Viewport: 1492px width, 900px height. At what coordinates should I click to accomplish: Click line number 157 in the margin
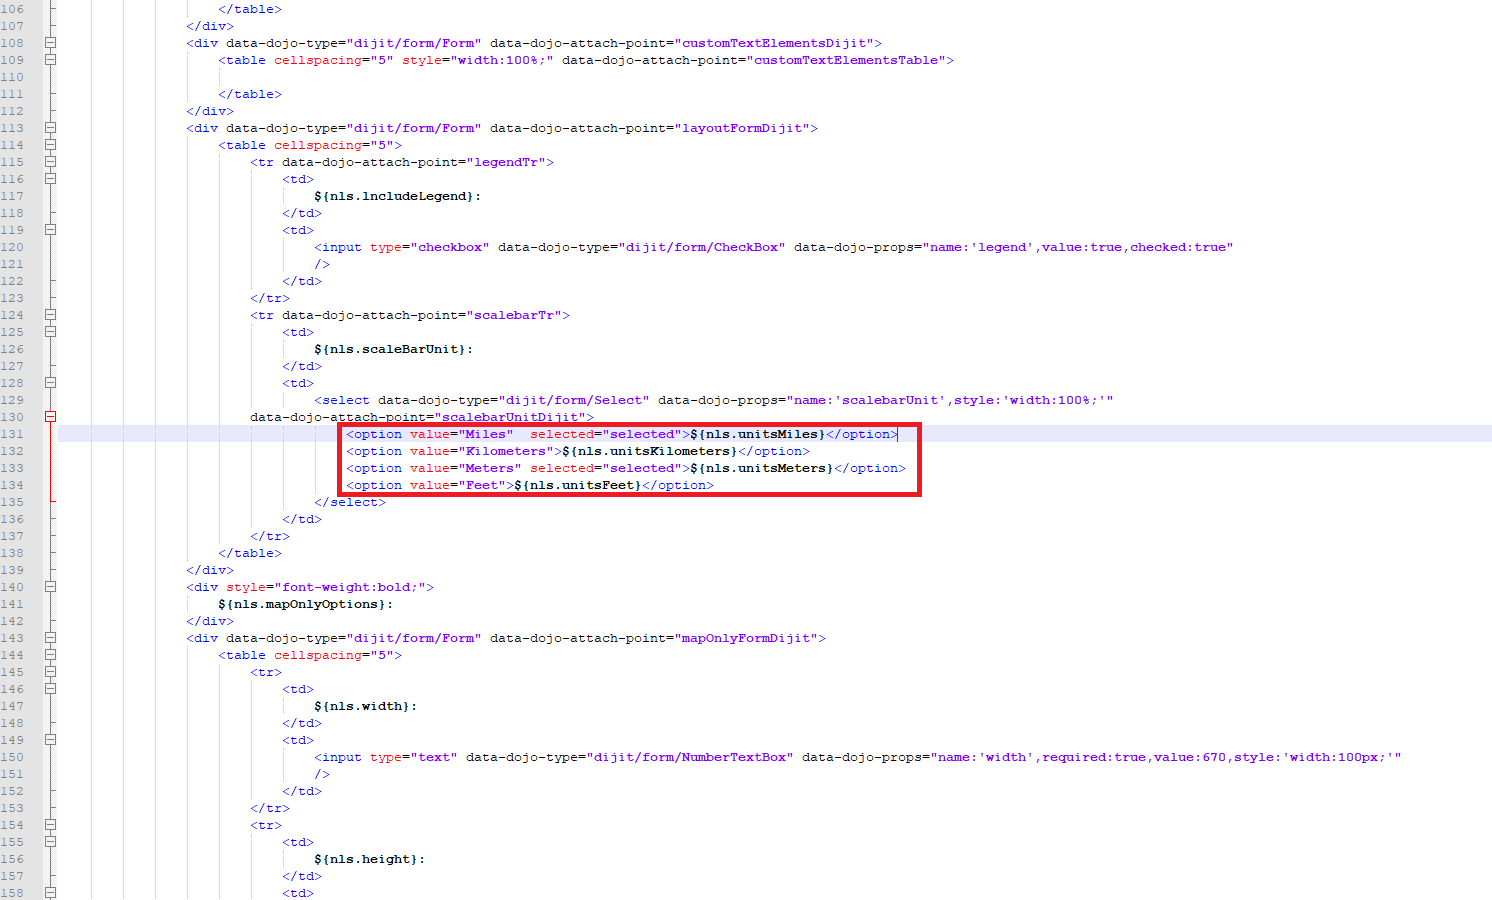12,876
